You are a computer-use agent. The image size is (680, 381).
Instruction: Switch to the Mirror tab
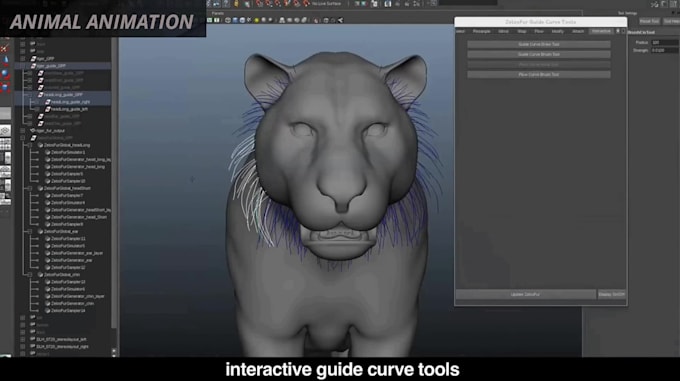(503, 31)
